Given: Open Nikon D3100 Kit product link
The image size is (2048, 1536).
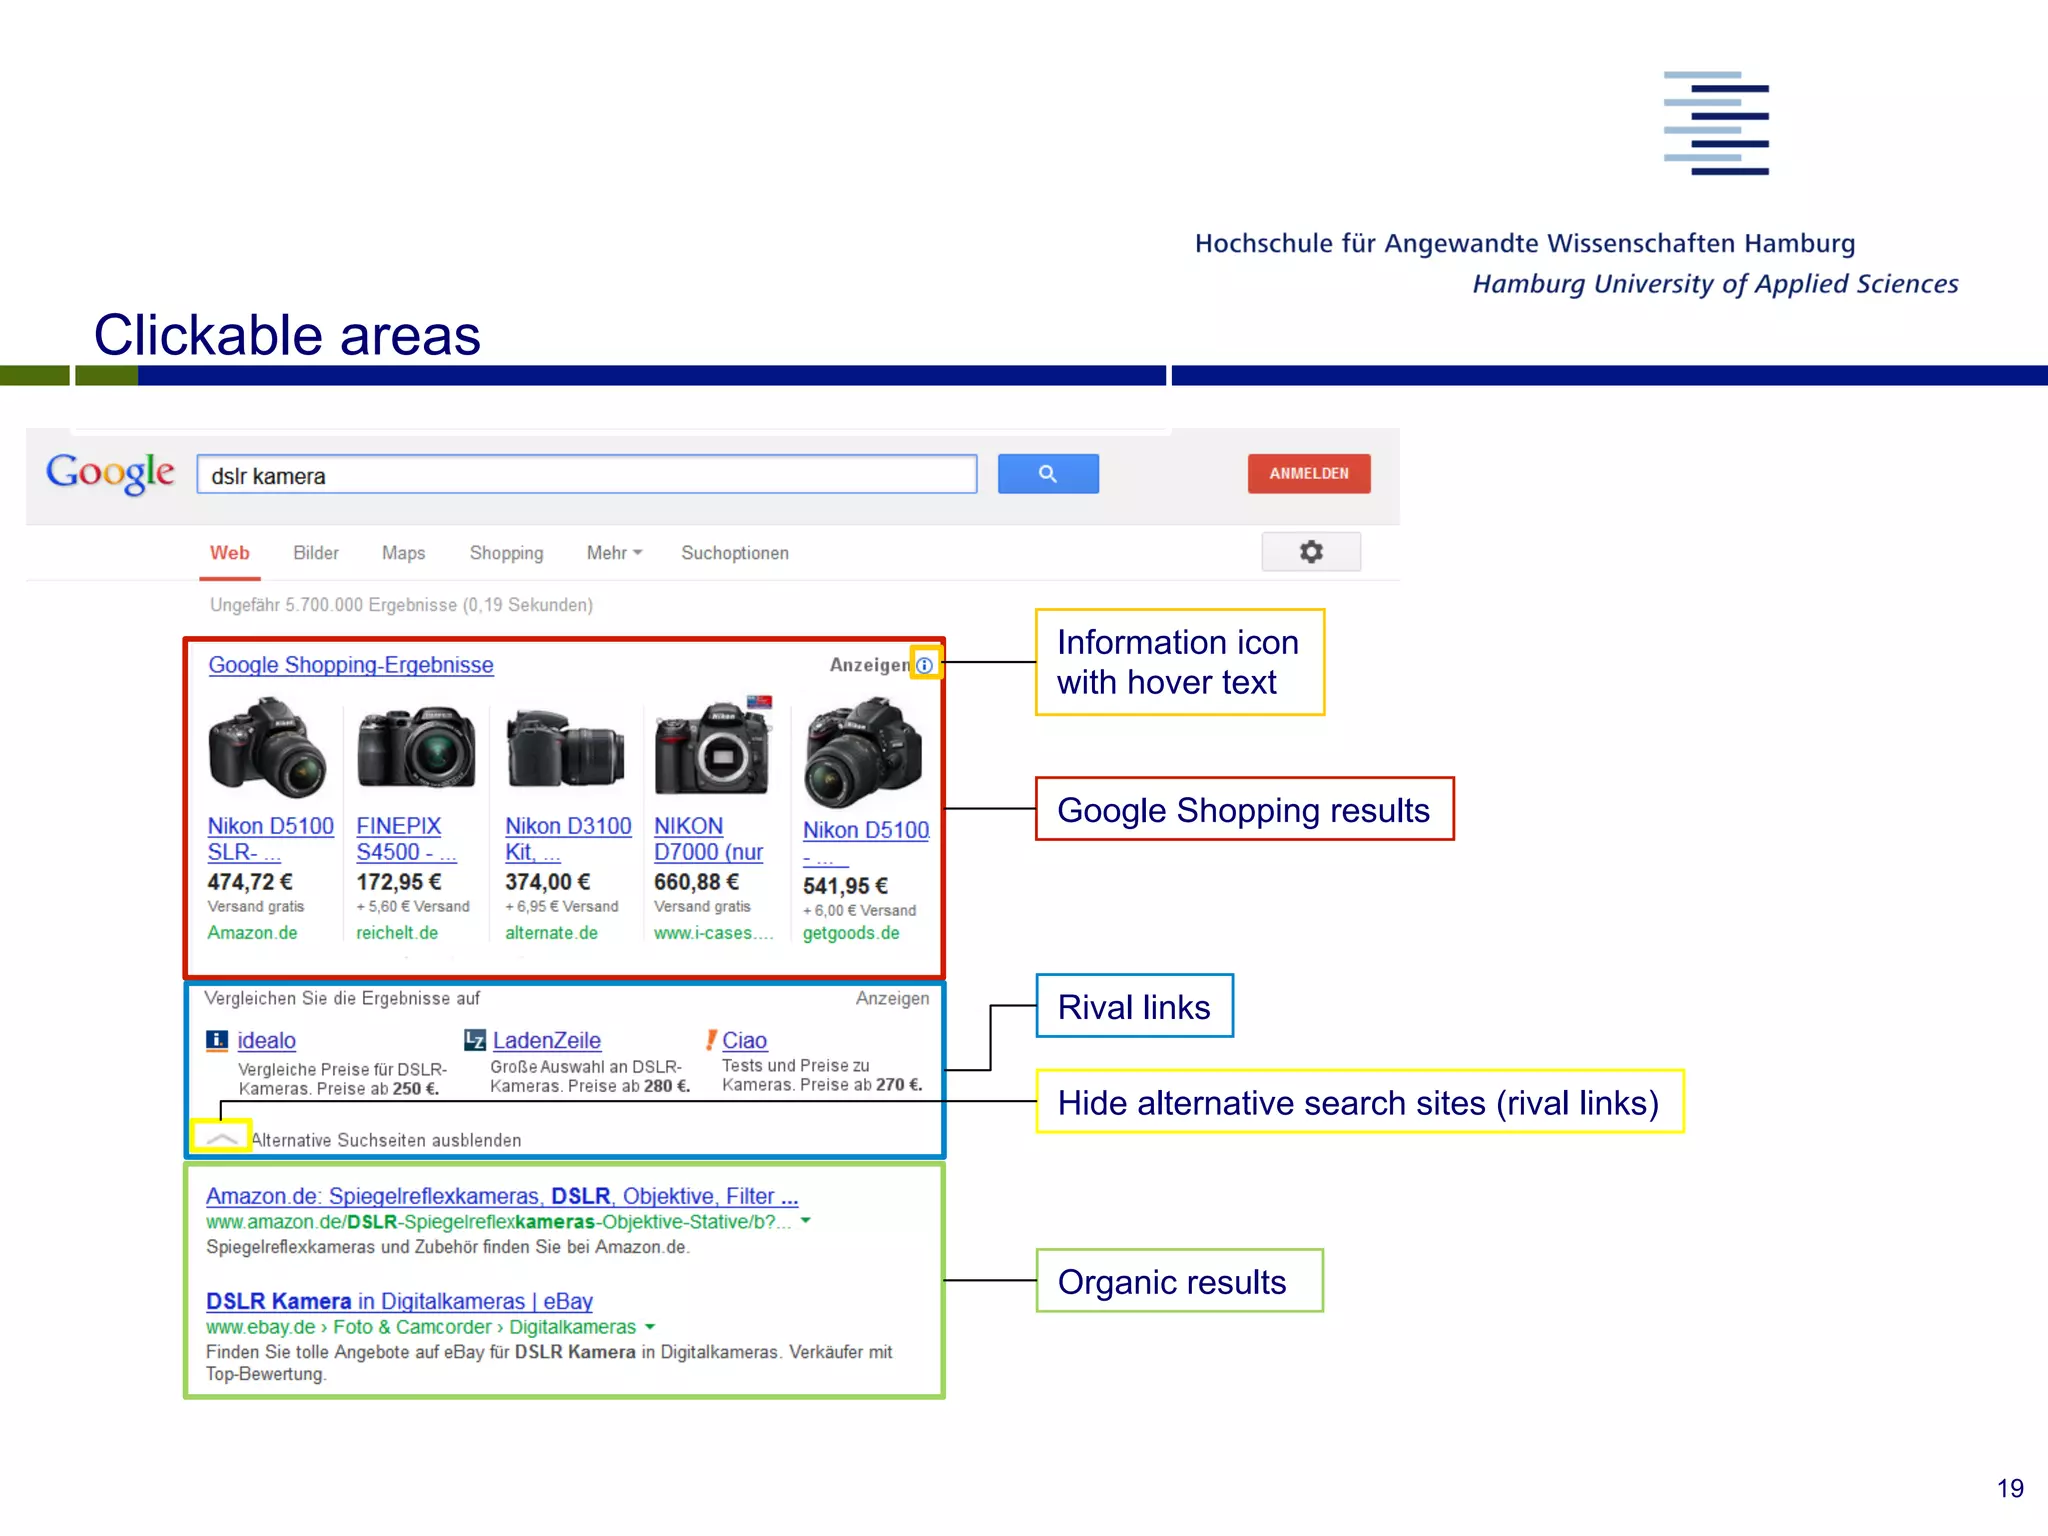Looking at the screenshot, I should [x=568, y=839].
